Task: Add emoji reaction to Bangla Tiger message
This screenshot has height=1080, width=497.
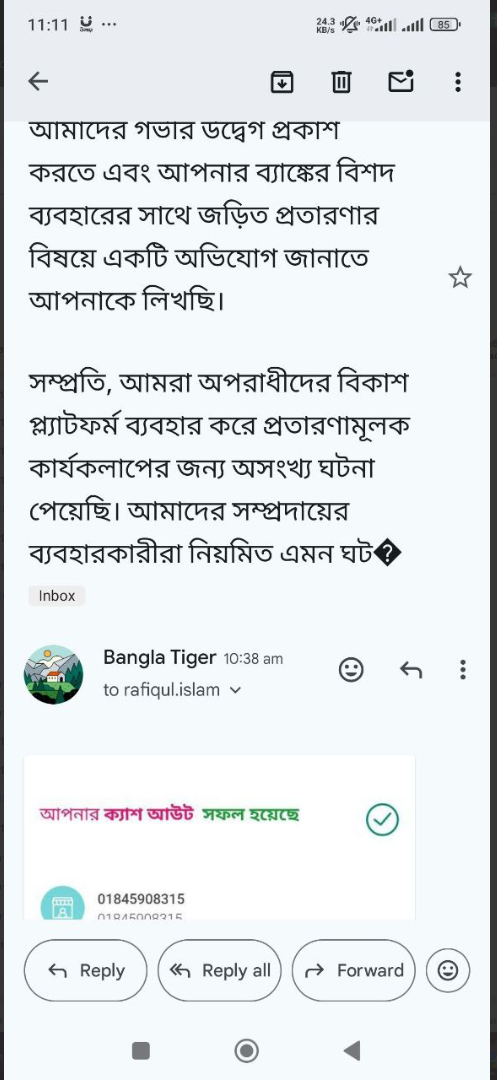Action: tap(351, 669)
